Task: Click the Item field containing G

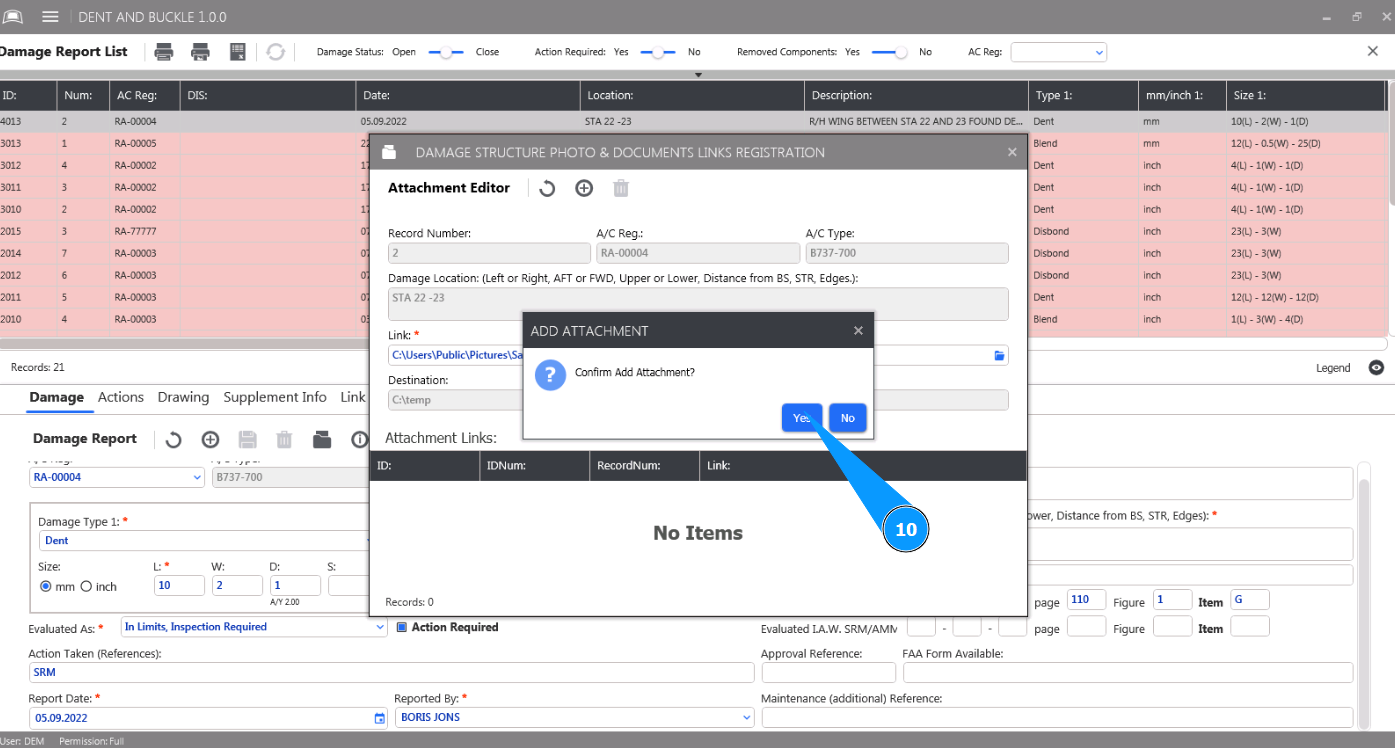Action: tap(1250, 600)
